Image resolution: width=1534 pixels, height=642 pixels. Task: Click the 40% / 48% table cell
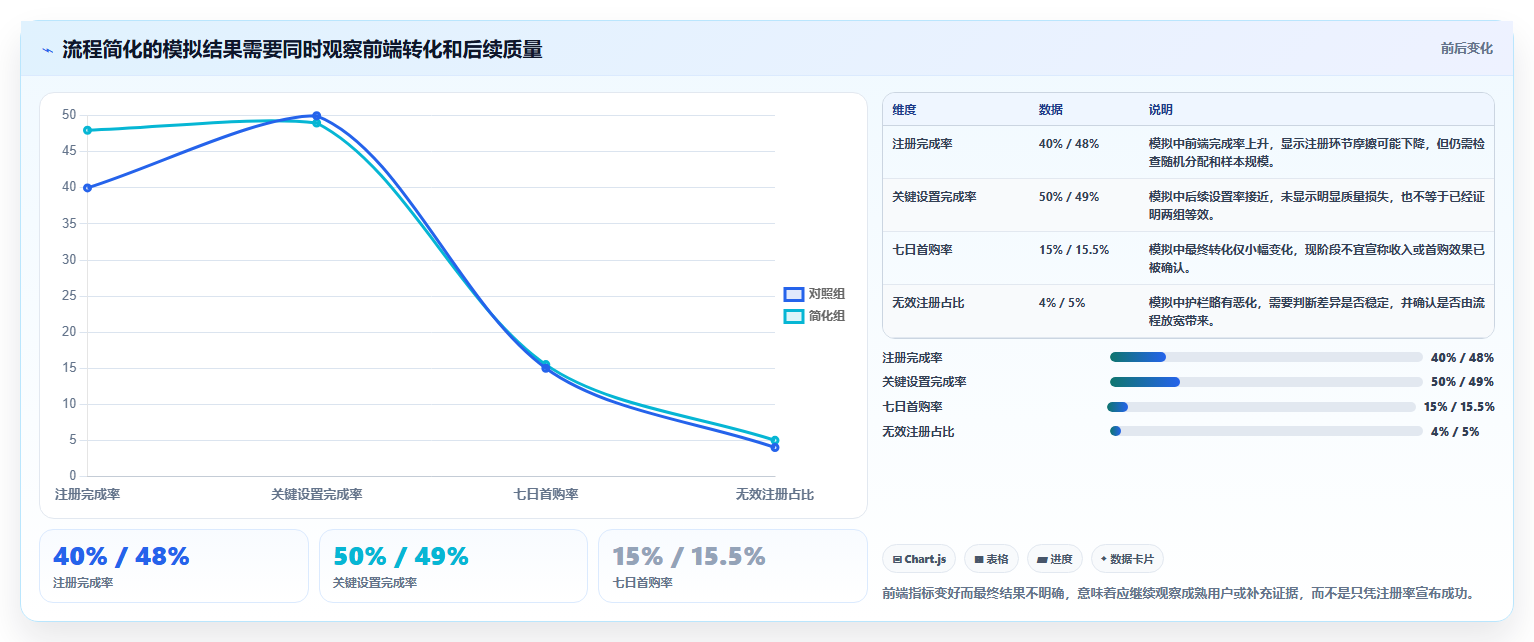point(1069,144)
